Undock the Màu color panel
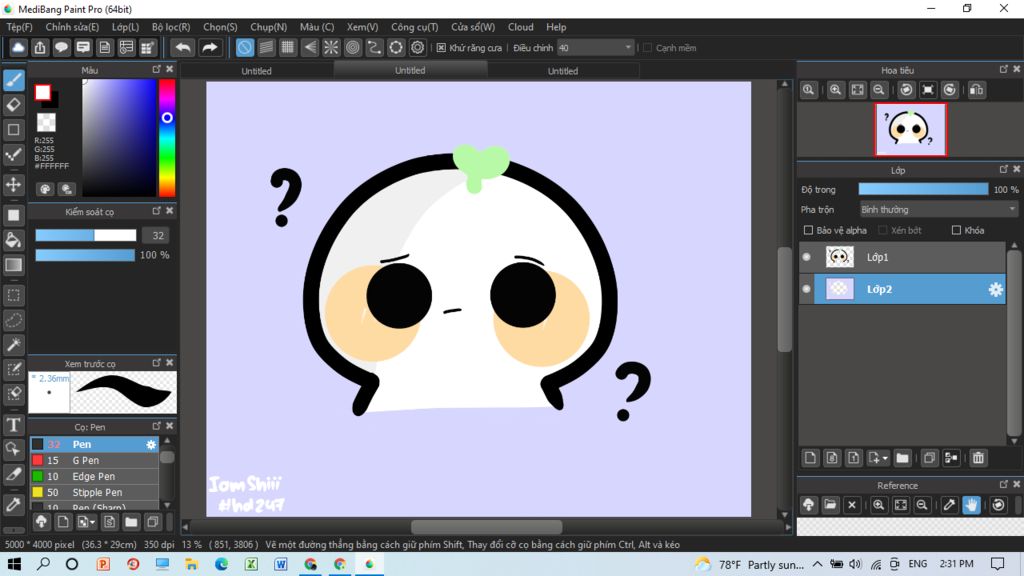The height and width of the screenshot is (576, 1024). 157,69
